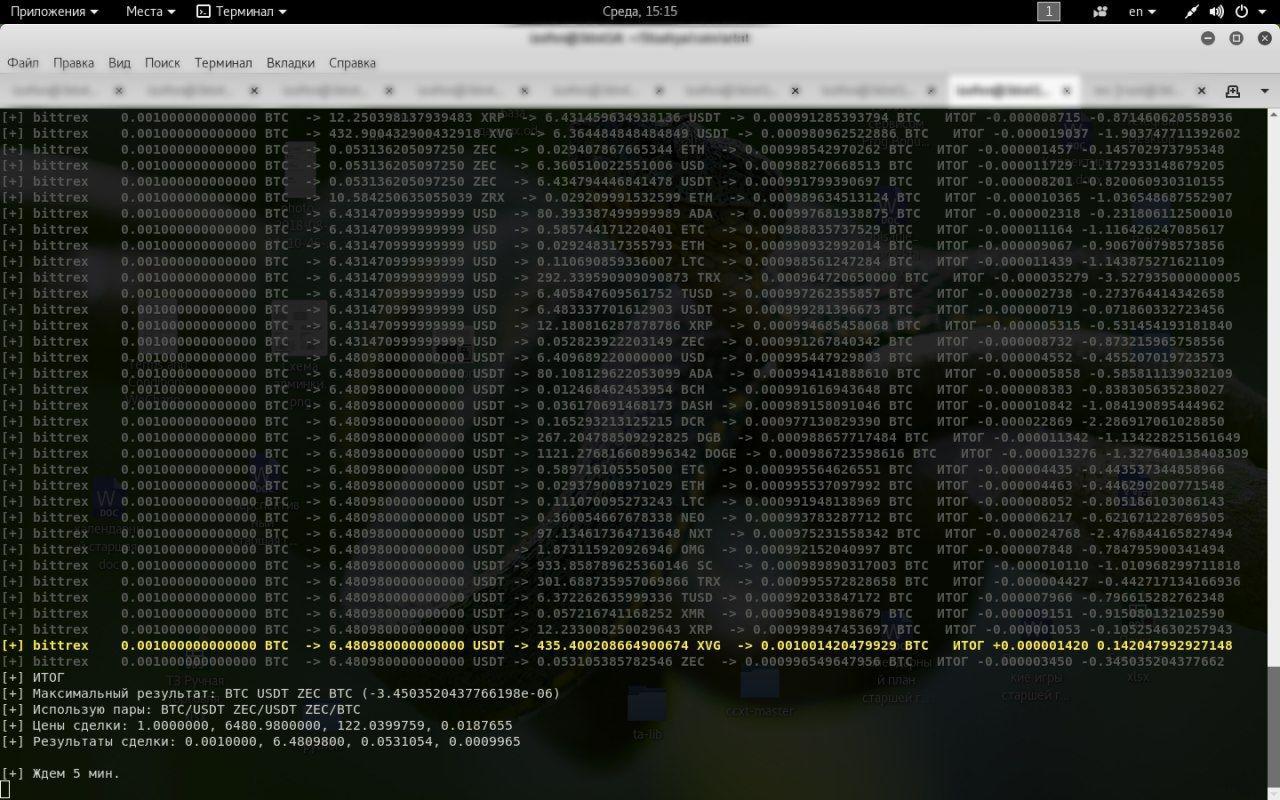Viewport: 1280px width, 800px height.
Task: Open the Терминал app menu in the top panel
Action: click(241, 11)
